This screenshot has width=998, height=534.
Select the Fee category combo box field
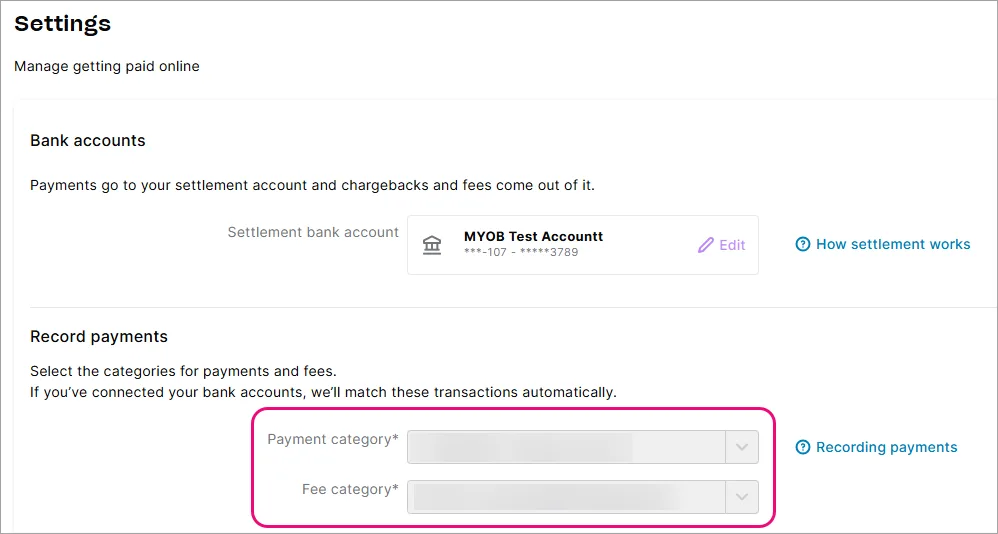point(582,496)
